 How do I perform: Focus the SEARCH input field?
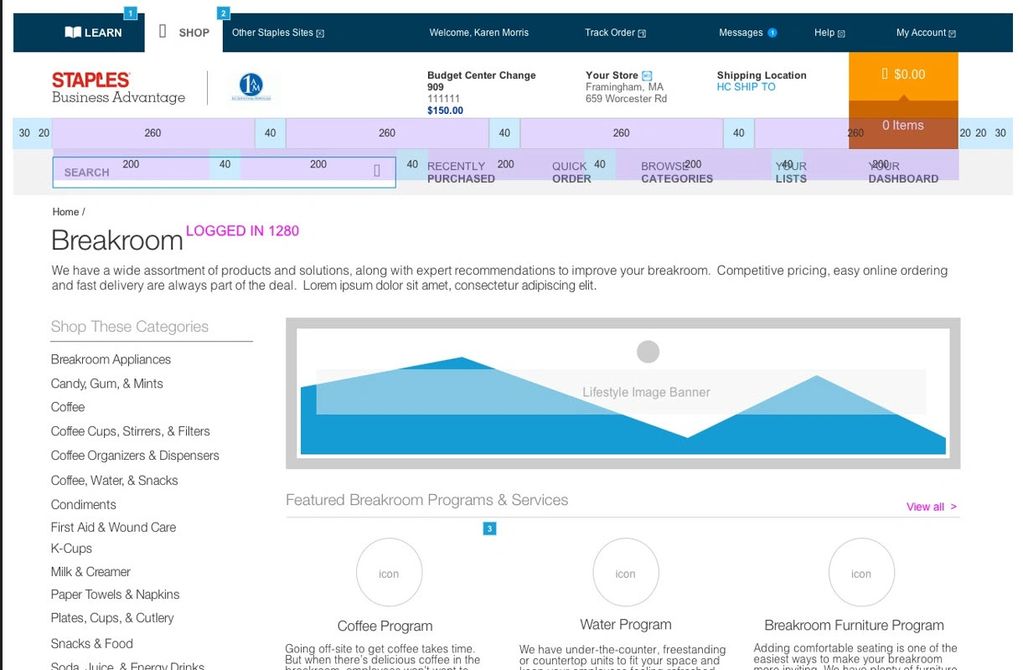224,172
